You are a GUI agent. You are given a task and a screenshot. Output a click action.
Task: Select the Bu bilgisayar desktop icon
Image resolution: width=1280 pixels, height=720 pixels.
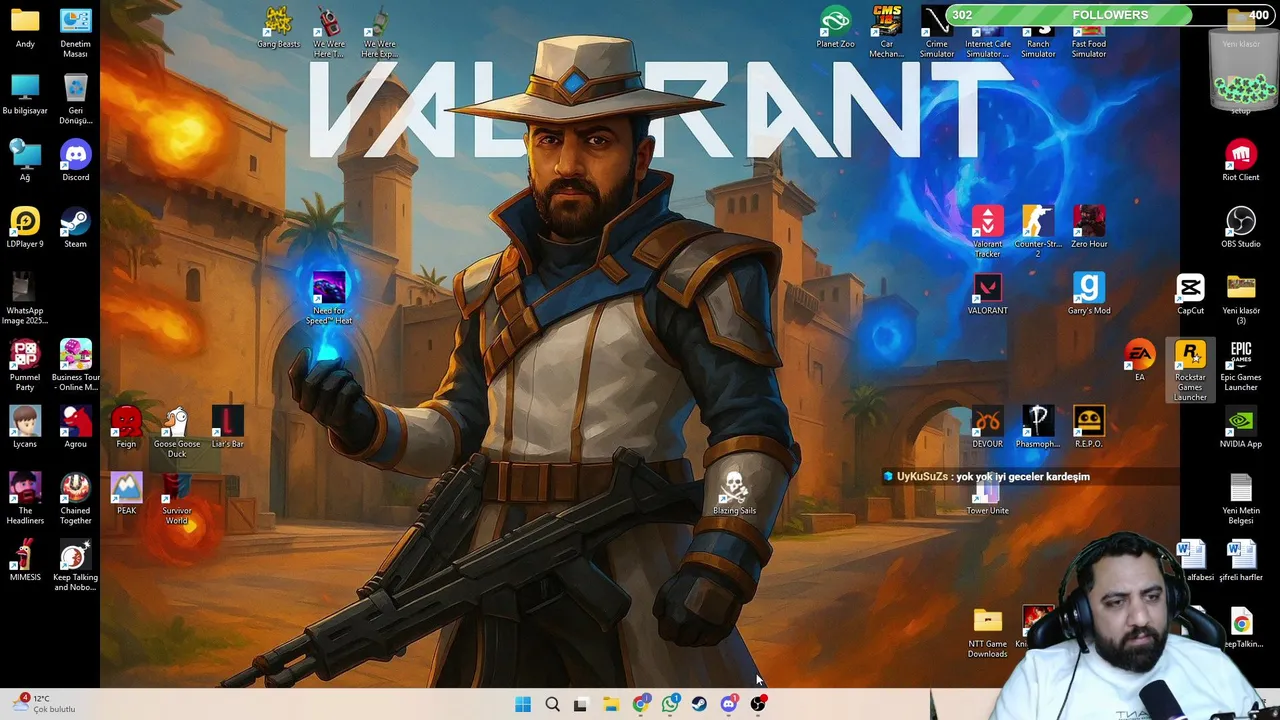click(25, 95)
